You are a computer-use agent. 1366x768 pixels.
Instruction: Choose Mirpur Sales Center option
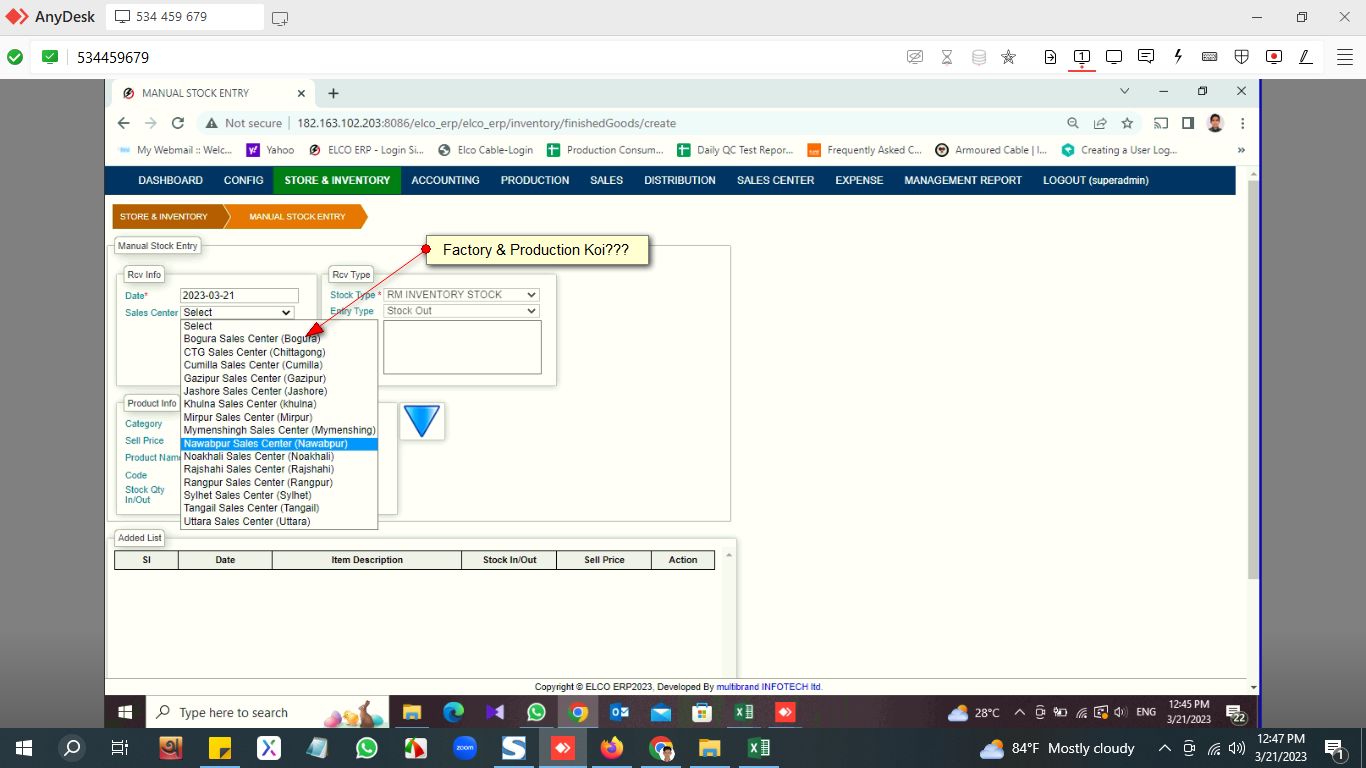click(279, 417)
